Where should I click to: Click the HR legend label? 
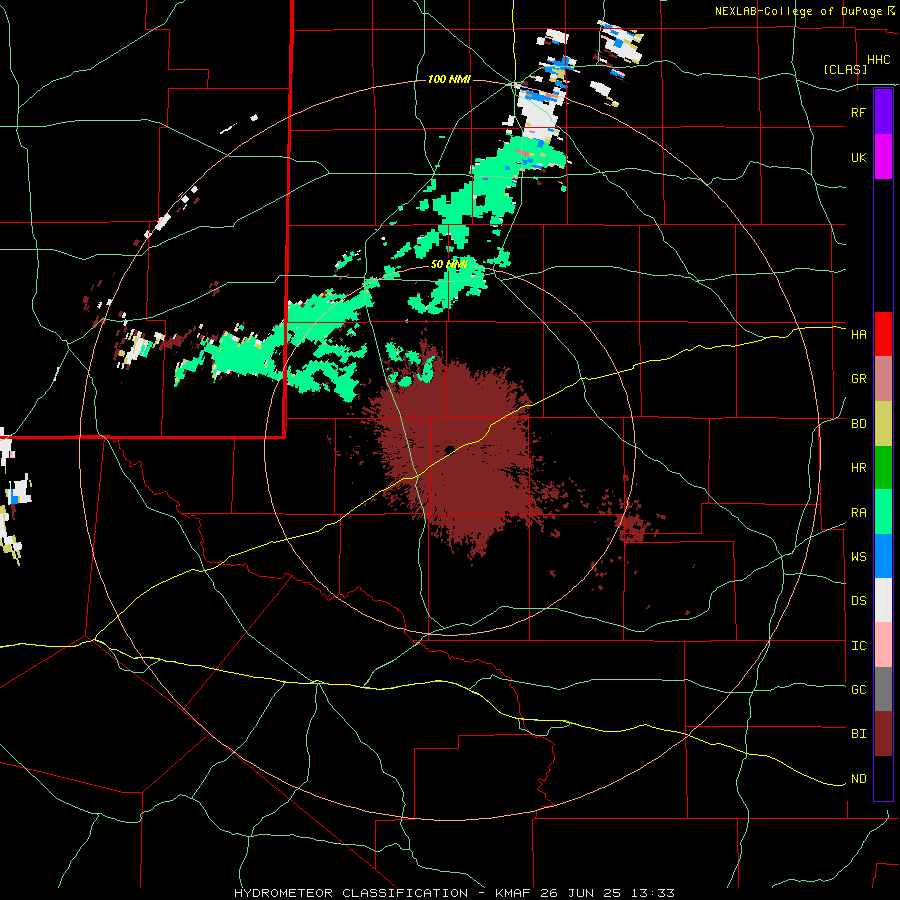point(858,468)
